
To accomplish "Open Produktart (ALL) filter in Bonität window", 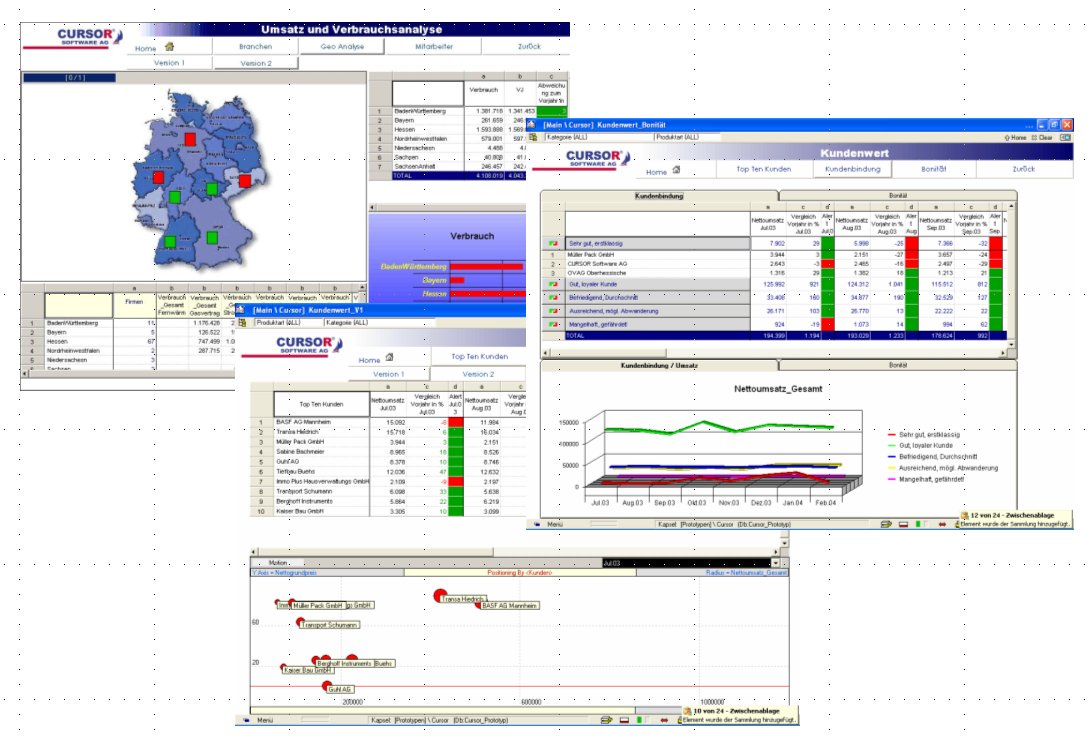I will (688, 137).
